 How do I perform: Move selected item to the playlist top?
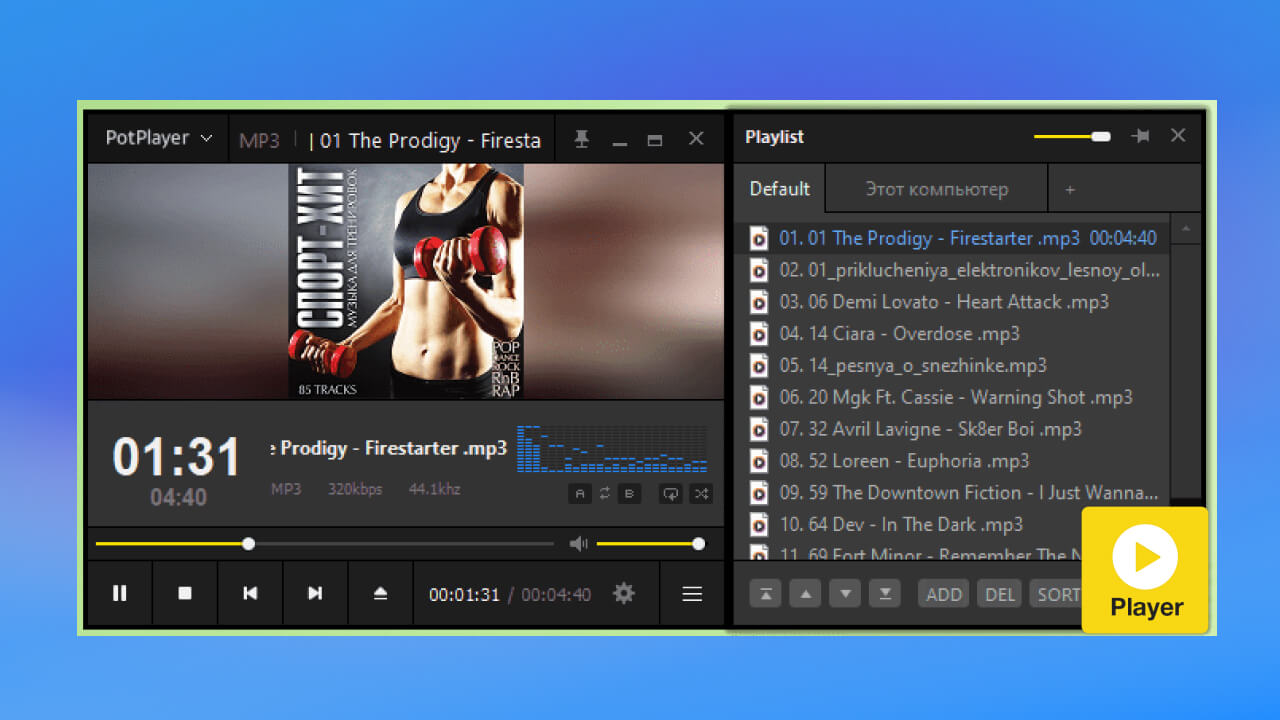tap(765, 594)
